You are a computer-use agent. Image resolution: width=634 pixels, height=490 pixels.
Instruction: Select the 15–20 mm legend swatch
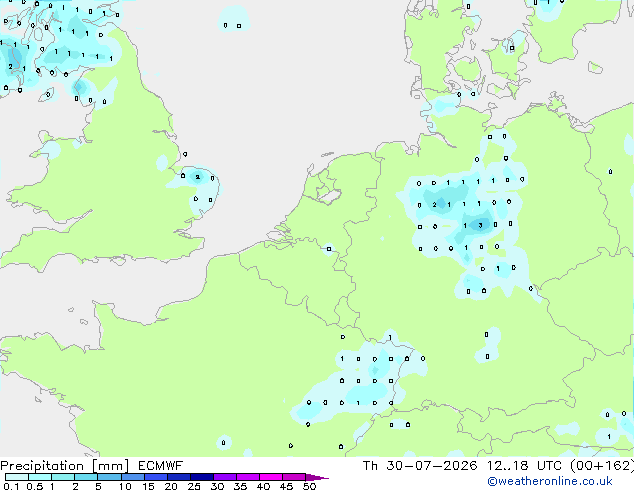pos(156,477)
